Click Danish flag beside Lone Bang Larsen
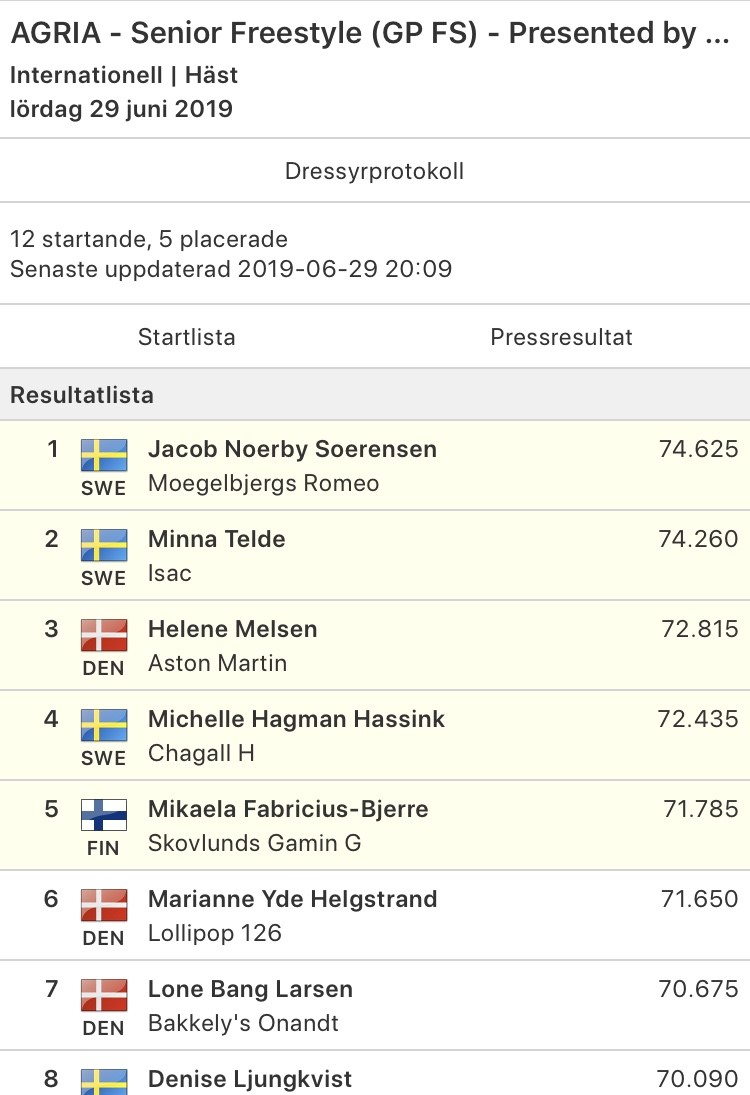750x1095 pixels. click(x=104, y=995)
